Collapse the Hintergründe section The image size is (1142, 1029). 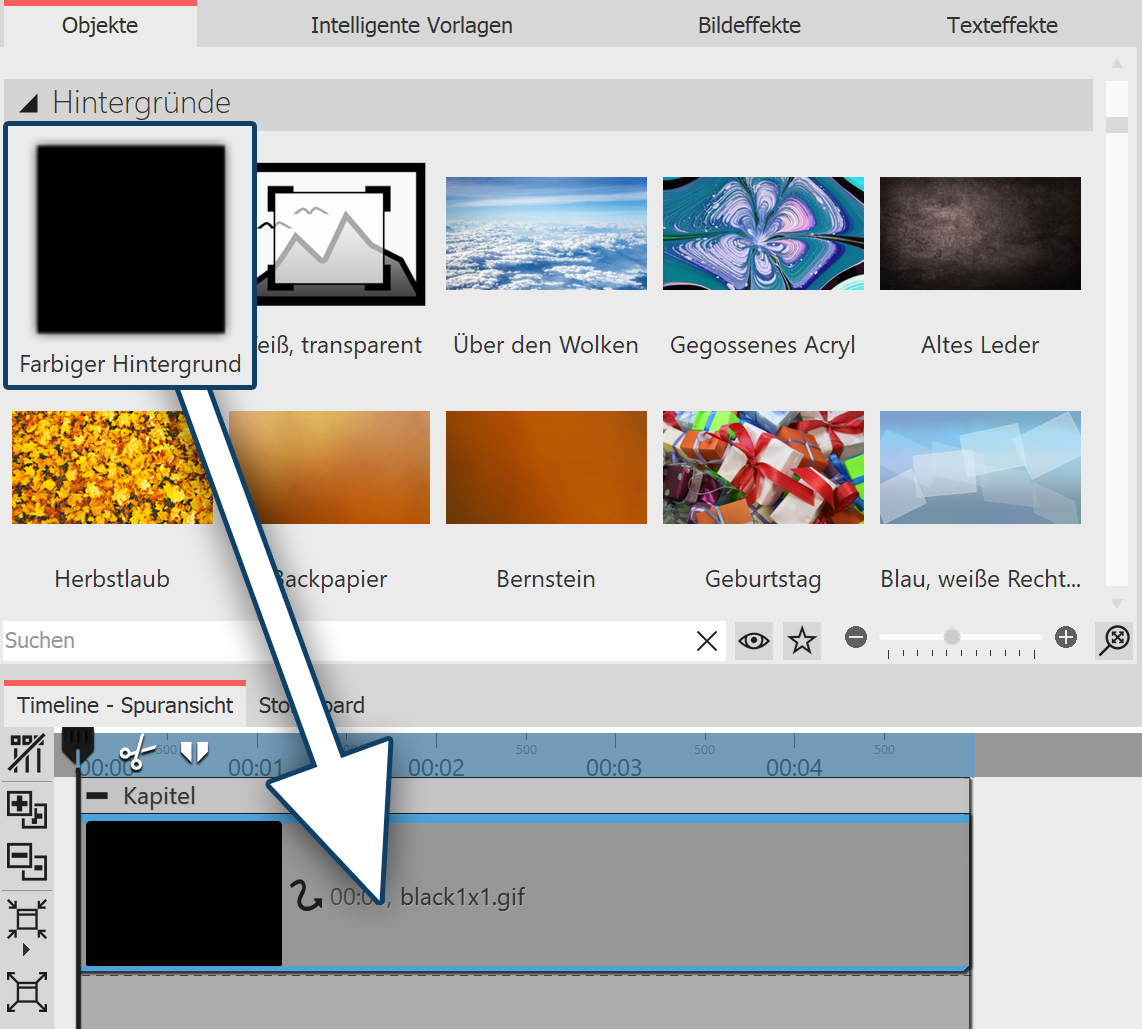point(30,102)
